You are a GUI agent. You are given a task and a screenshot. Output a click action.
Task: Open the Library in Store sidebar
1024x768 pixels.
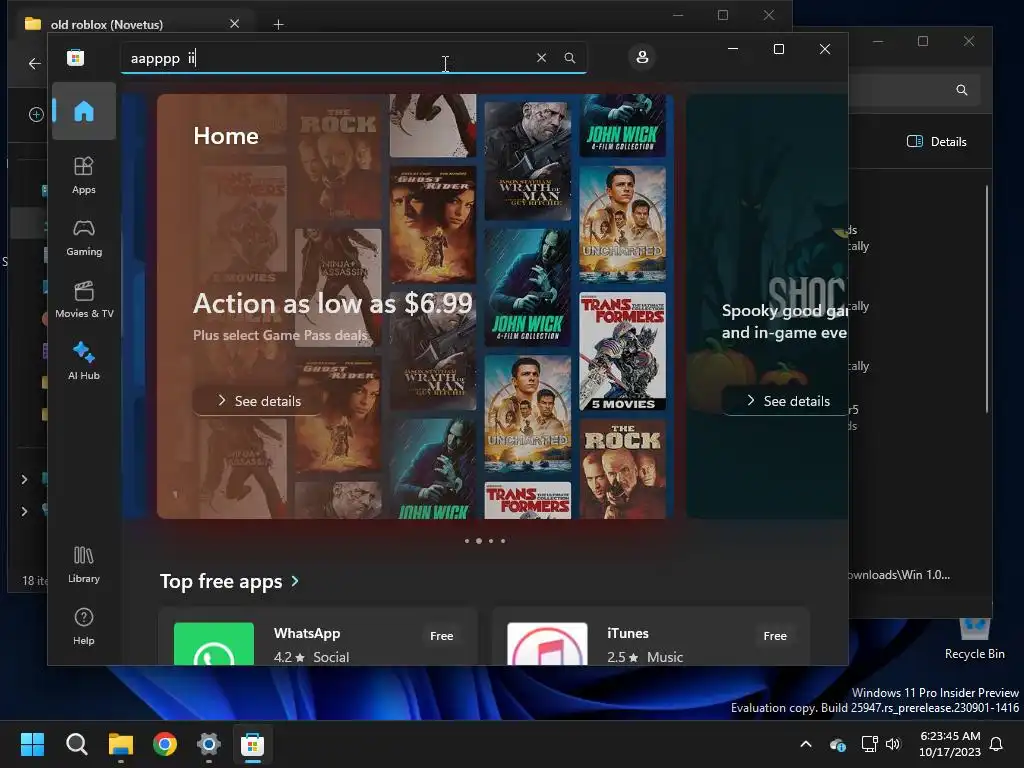(84, 565)
